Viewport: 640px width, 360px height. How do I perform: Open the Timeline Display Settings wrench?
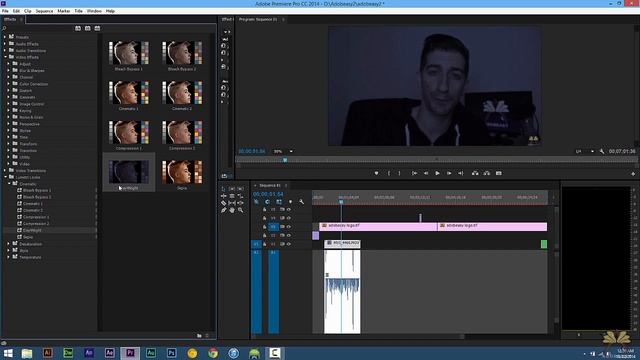point(301,202)
